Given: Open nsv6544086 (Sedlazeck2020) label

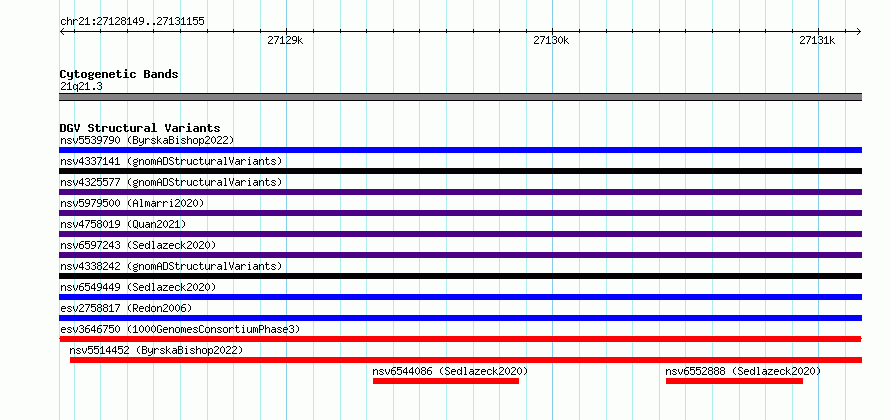Looking at the screenshot, I should 450,371.
